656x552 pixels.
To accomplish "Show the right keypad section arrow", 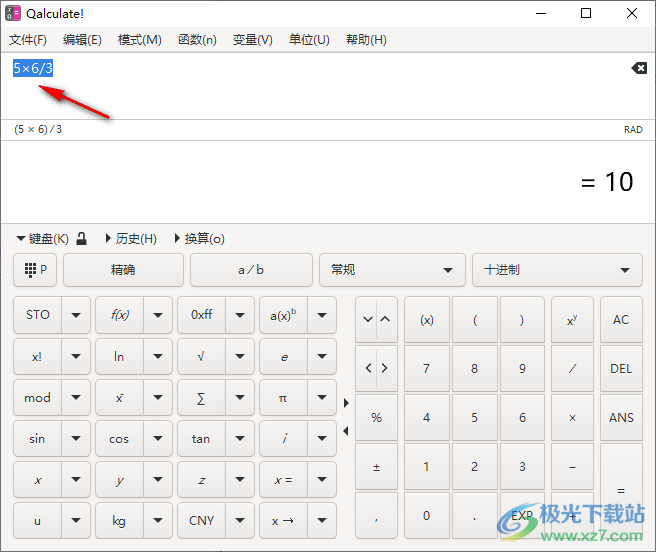I will [346, 403].
